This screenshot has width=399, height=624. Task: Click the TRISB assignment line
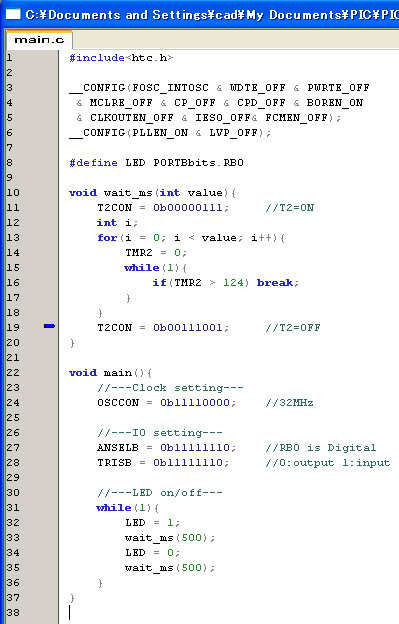(163, 463)
